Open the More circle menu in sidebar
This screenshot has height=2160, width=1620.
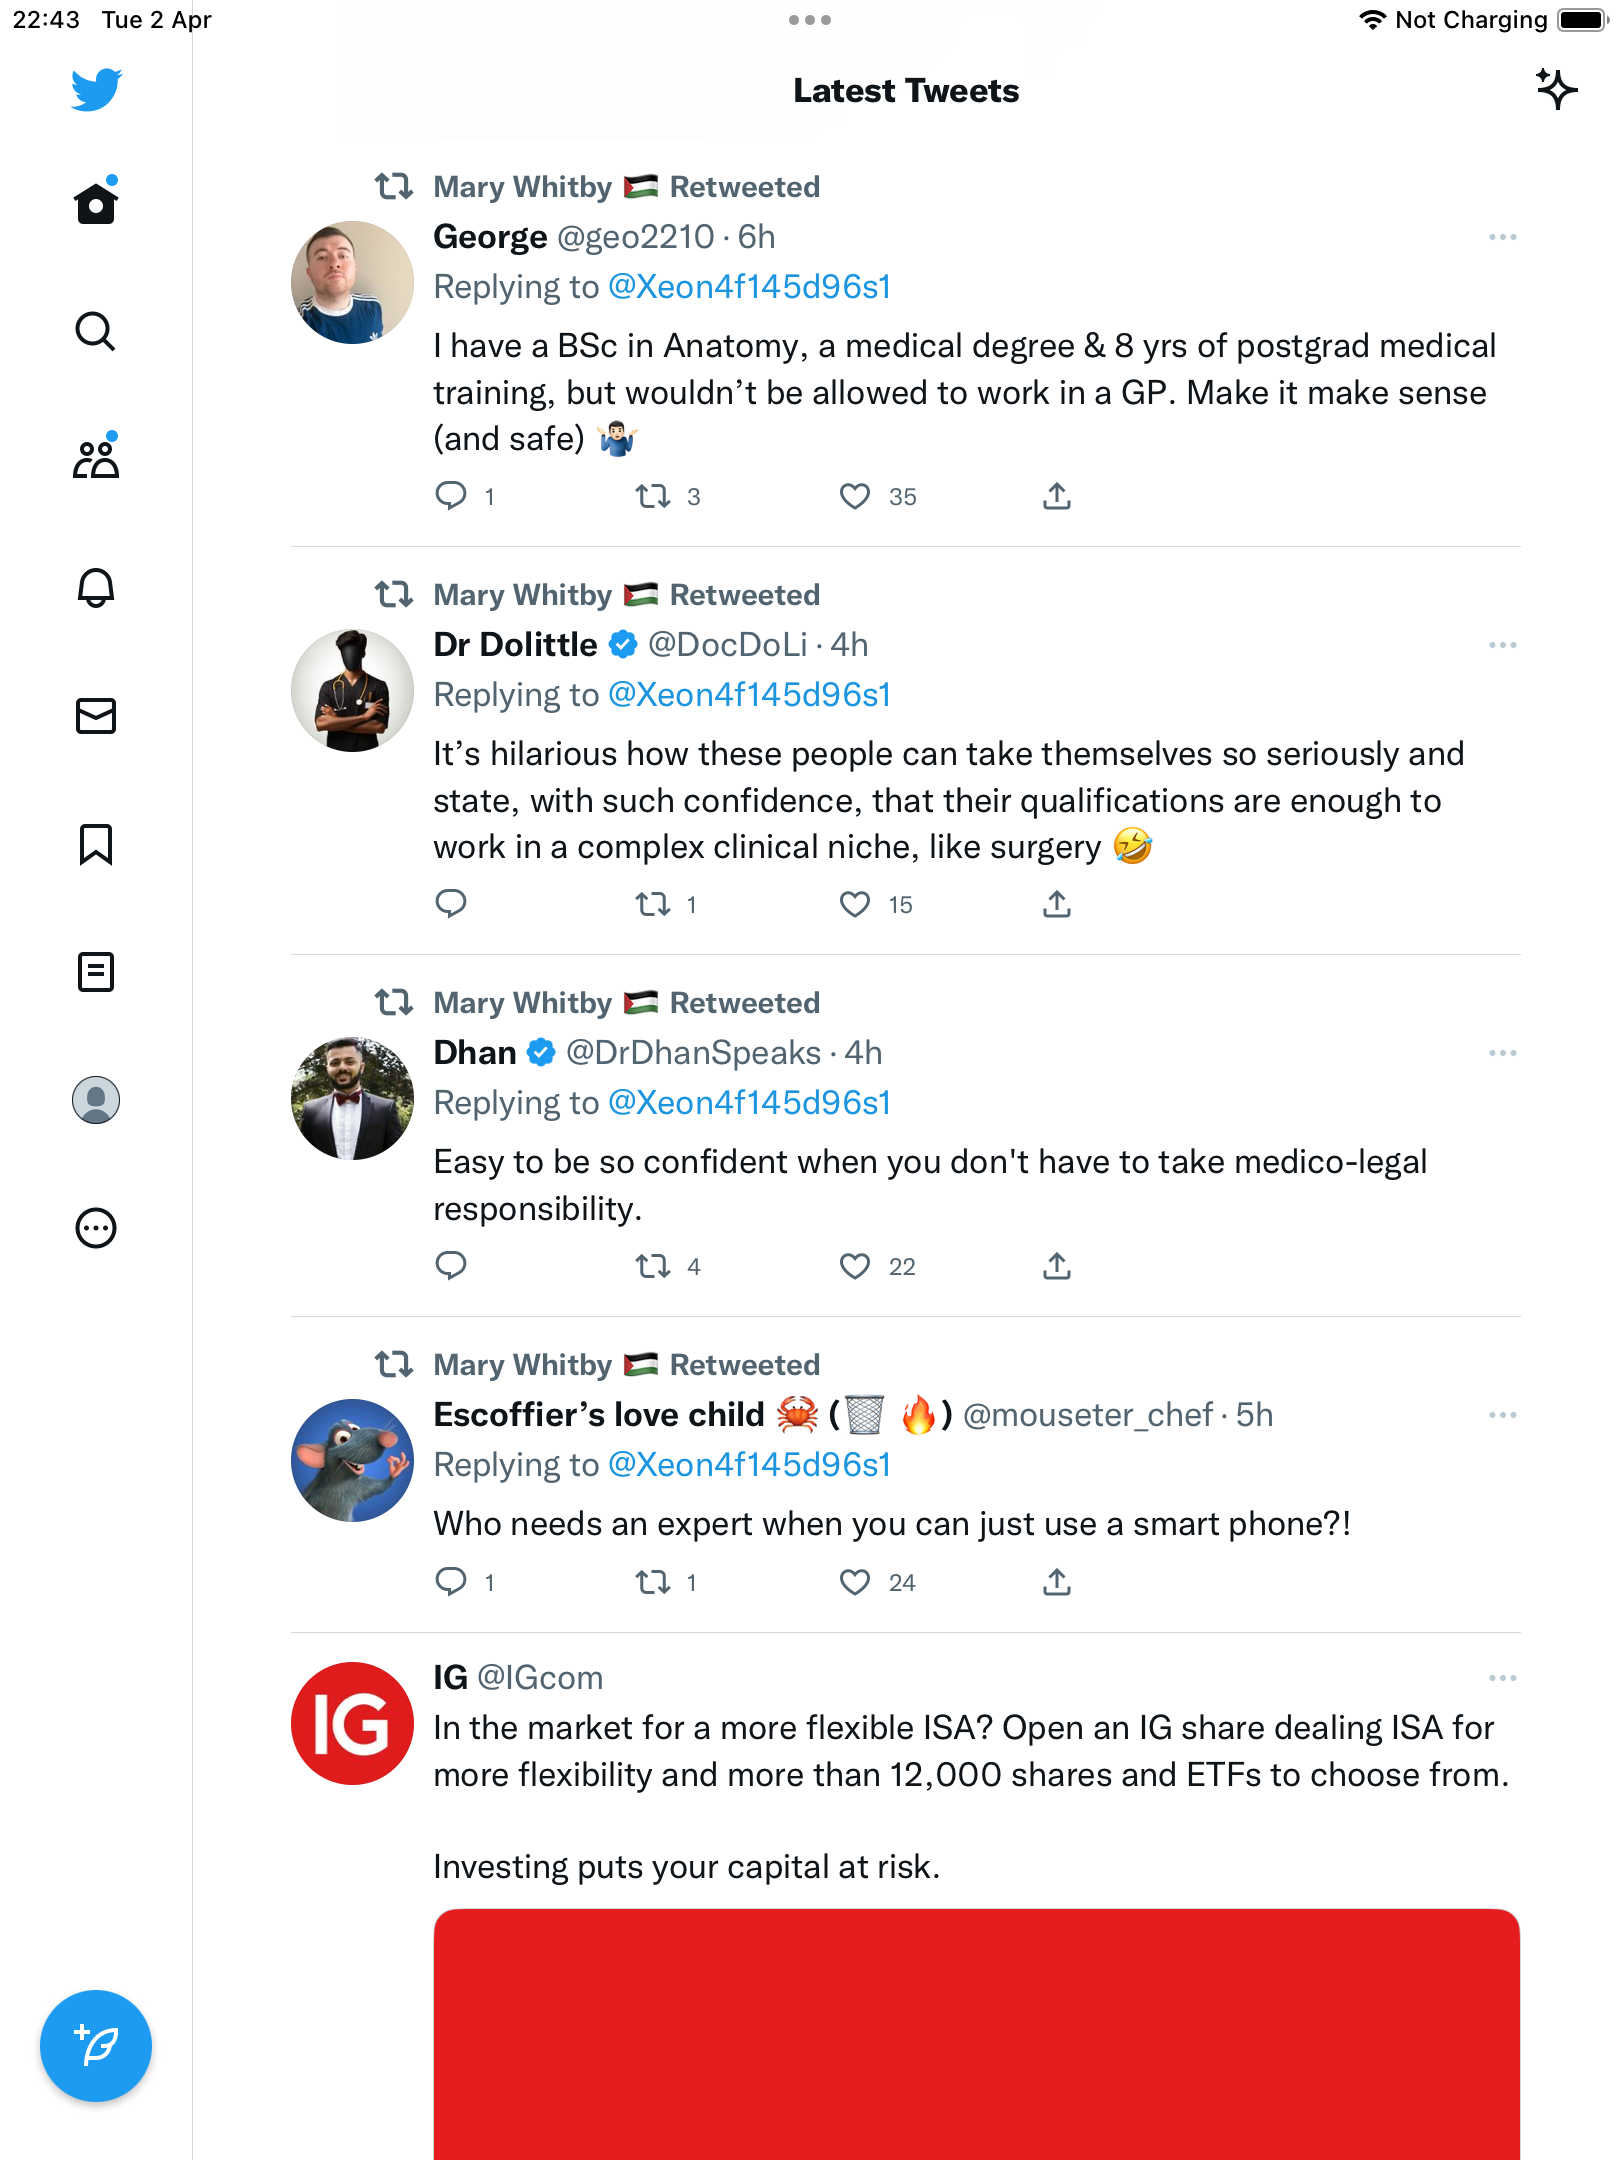(x=96, y=1228)
